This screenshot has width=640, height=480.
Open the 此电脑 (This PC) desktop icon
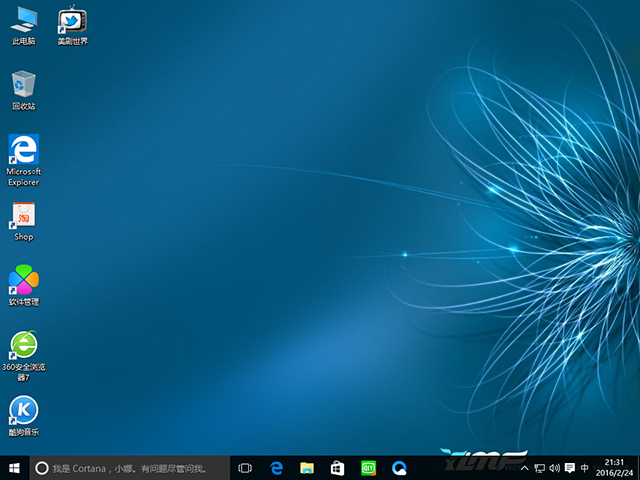(x=23, y=20)
